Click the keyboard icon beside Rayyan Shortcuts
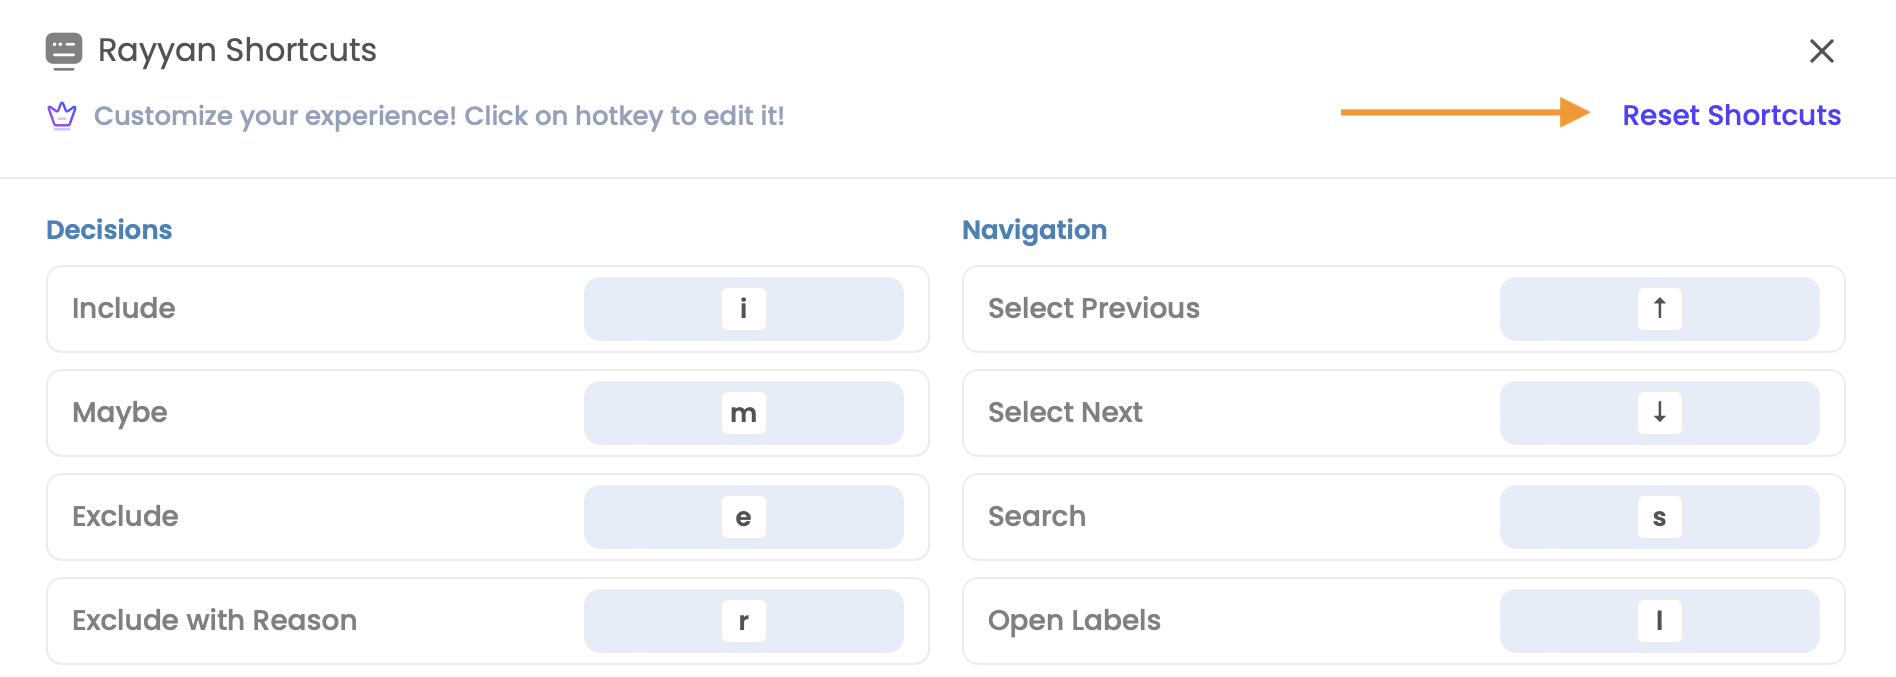 [x=64, y=51]
